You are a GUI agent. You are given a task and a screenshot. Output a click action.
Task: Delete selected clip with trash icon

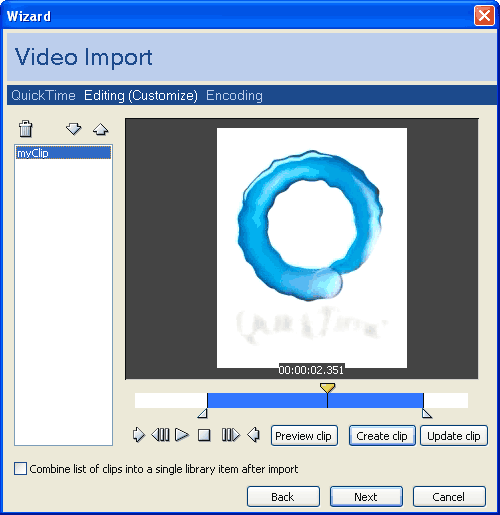(x=26, y=129)
